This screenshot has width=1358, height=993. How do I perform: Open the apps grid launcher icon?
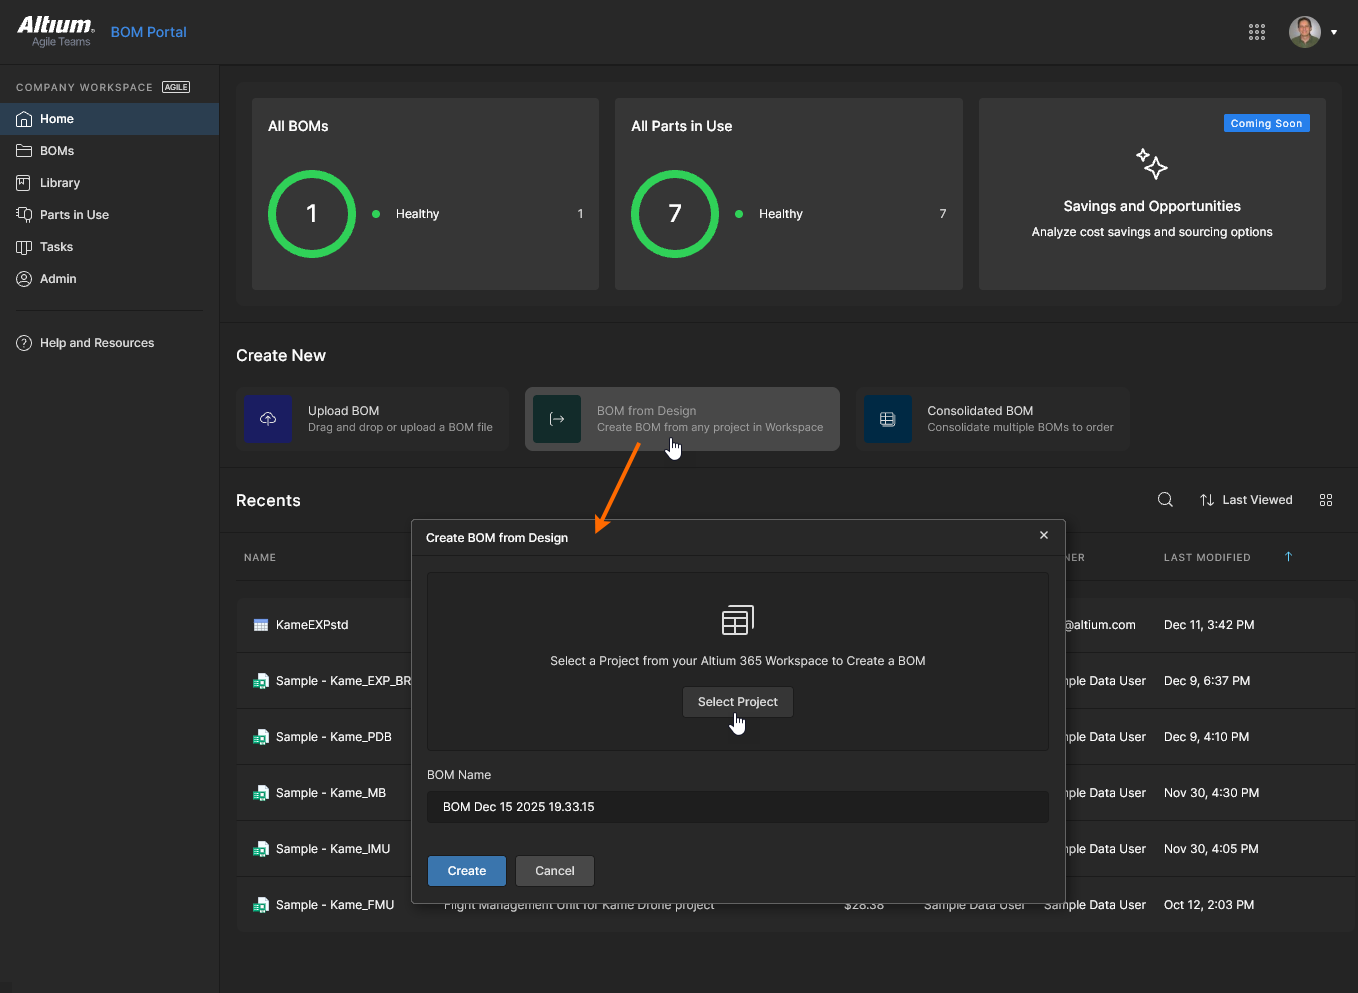point(1257,32)
